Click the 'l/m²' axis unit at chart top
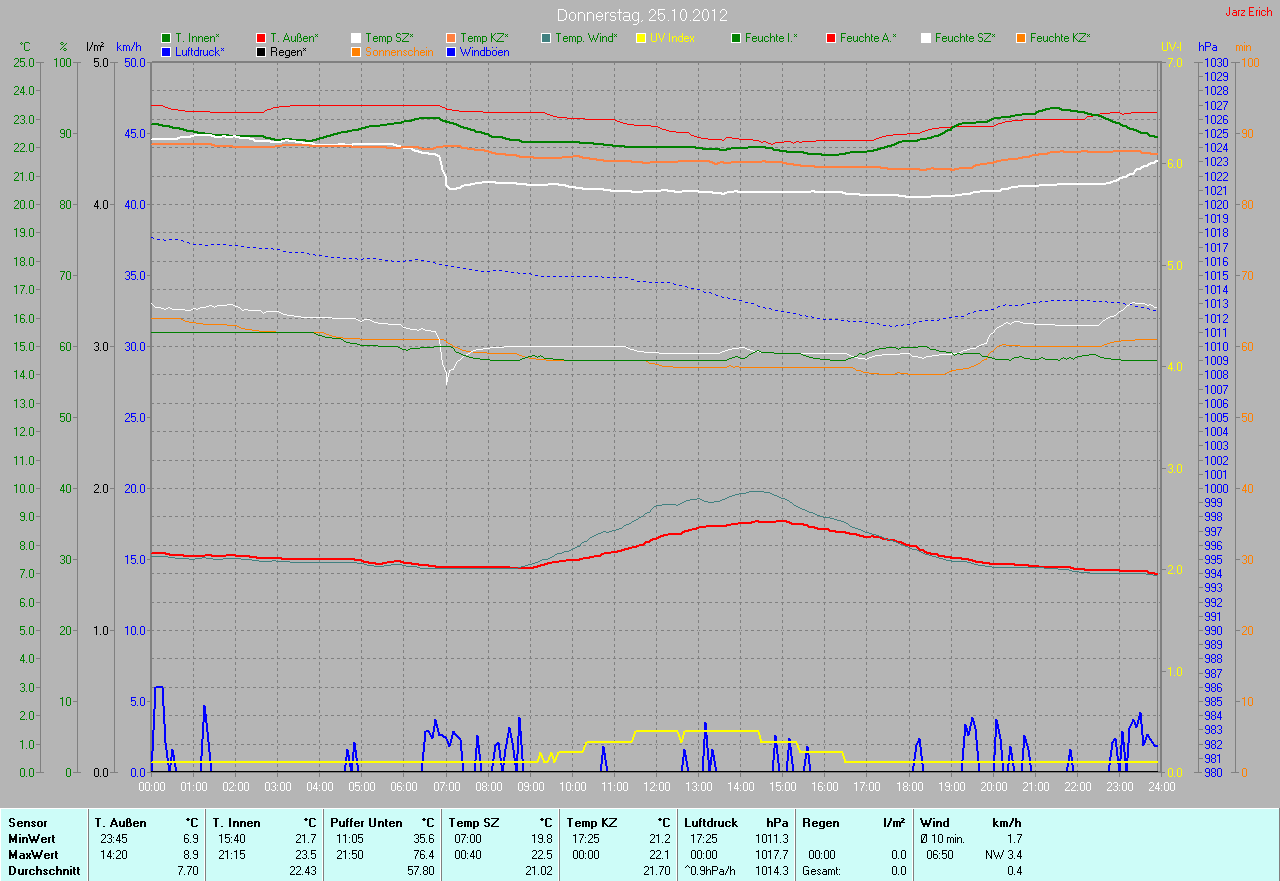This screenshot has height=881, width=1280. point(95,47)
